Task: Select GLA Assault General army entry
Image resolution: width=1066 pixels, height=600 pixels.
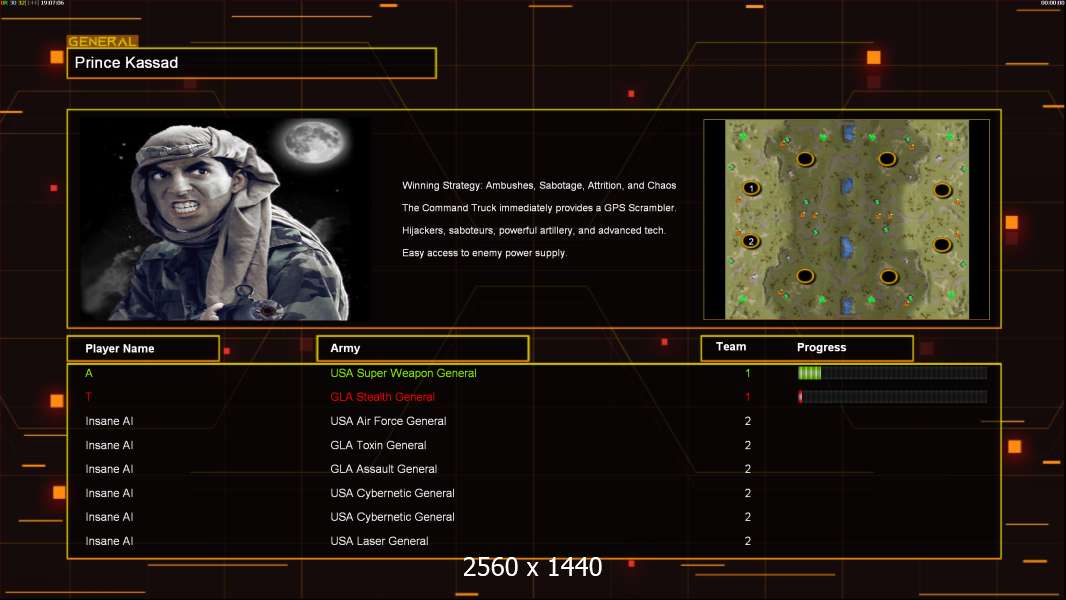Action: 383,469
